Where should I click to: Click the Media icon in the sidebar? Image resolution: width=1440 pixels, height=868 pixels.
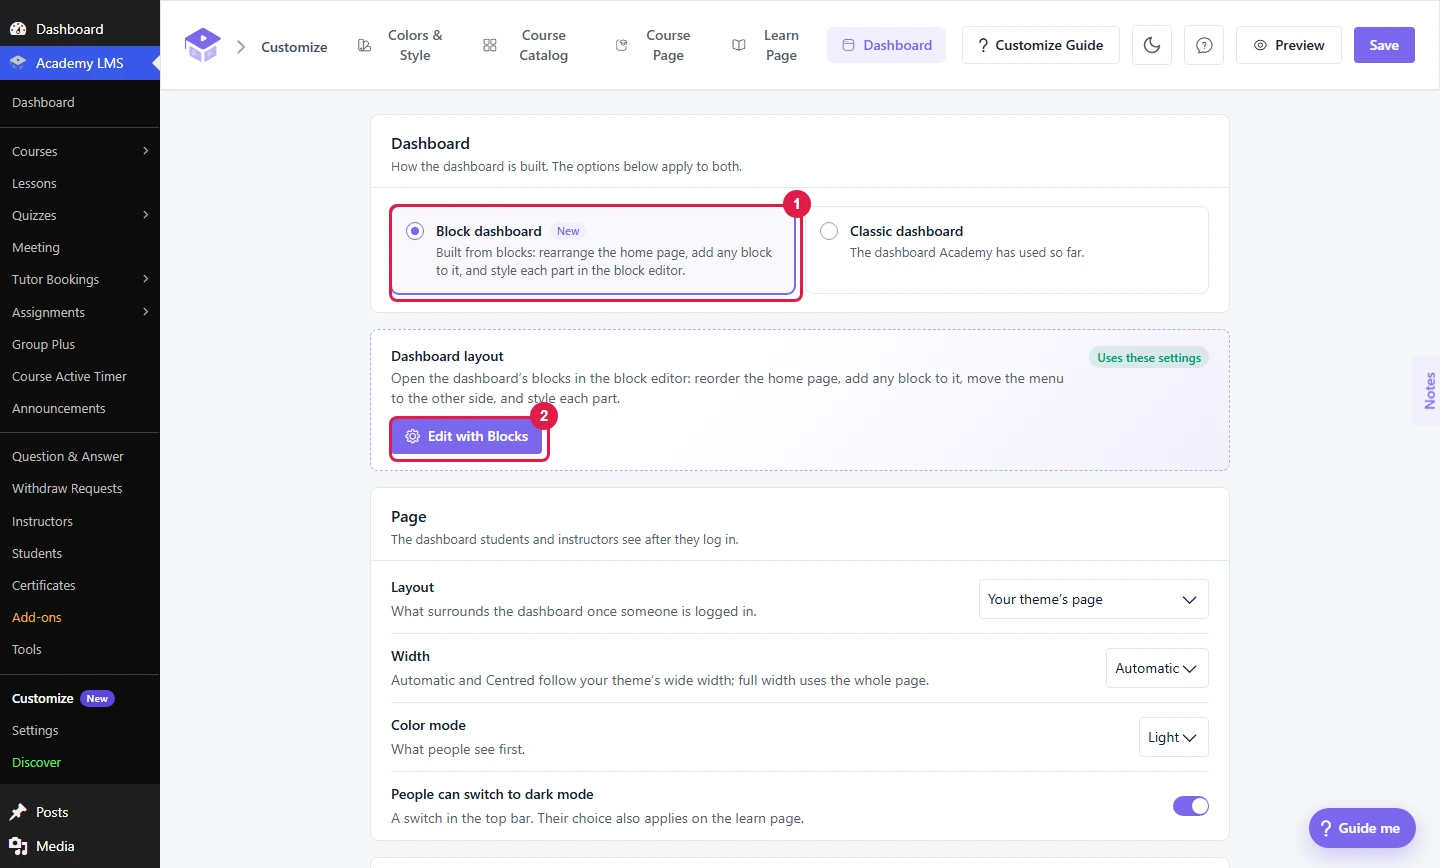pyautogui.click(x=18, y=846)
